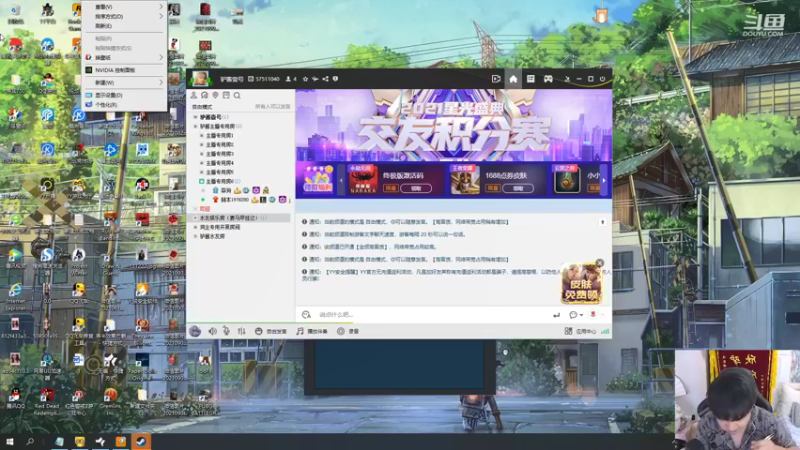Expand the 主播专用房1 room node

tap(202, 136)
